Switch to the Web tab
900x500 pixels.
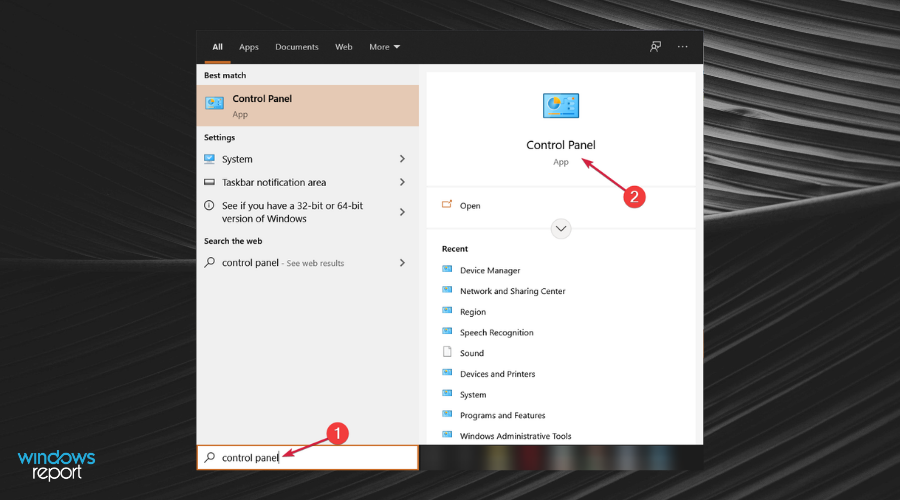click(344, 47)
